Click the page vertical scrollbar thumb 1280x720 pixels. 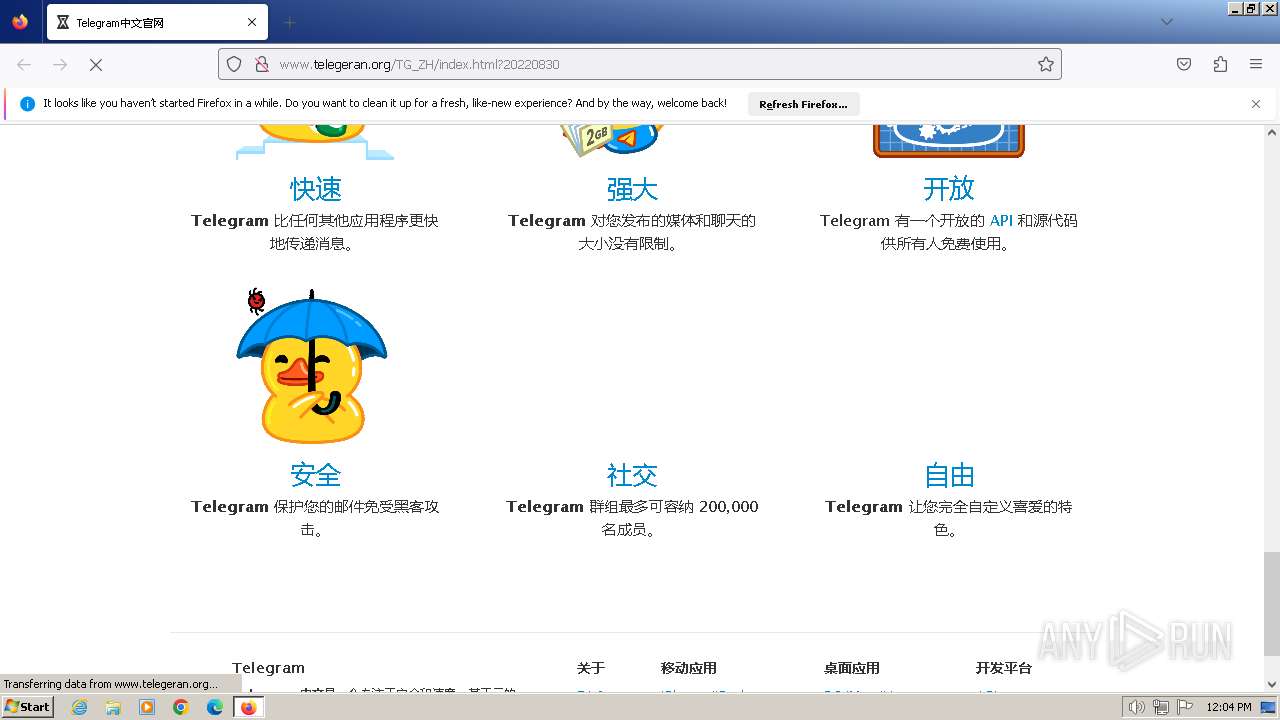1272,602
